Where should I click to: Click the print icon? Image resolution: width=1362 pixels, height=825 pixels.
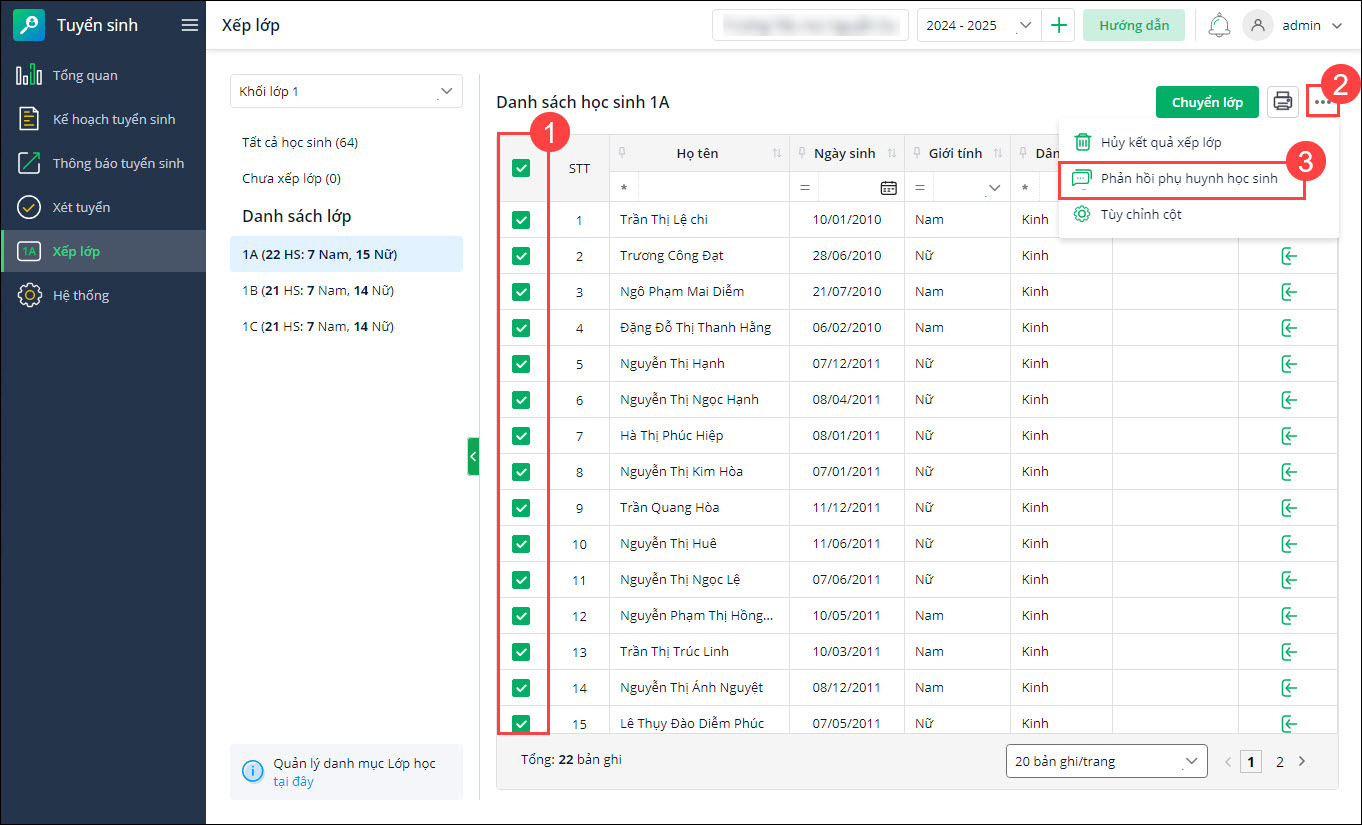1283,102
